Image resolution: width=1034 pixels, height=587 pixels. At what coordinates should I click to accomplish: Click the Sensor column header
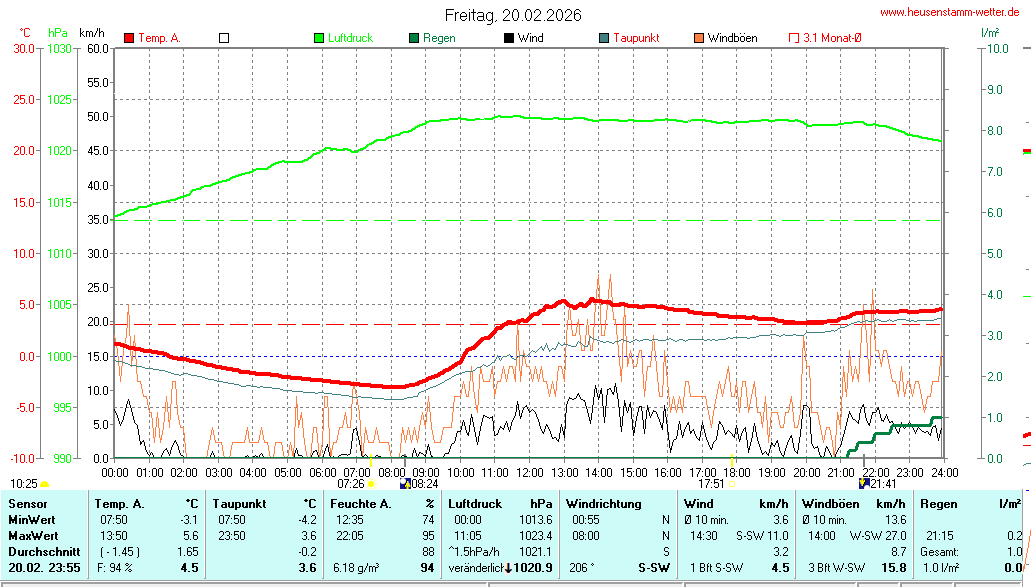(27, 503)
